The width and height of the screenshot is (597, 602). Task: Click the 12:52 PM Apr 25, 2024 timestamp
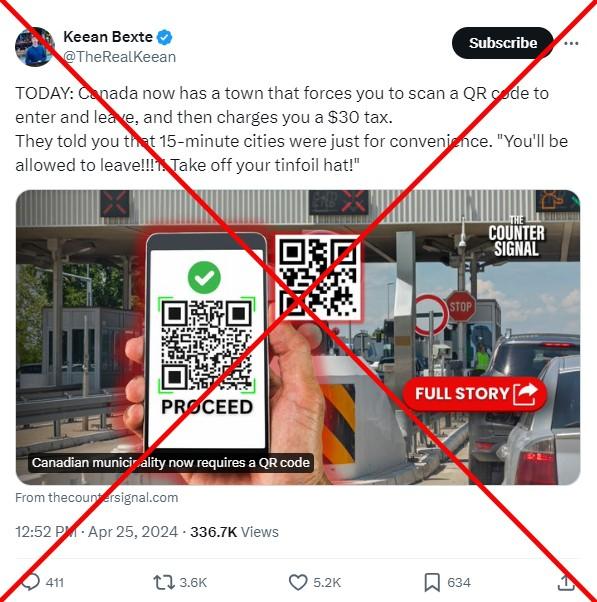click(x=96, y=532)
